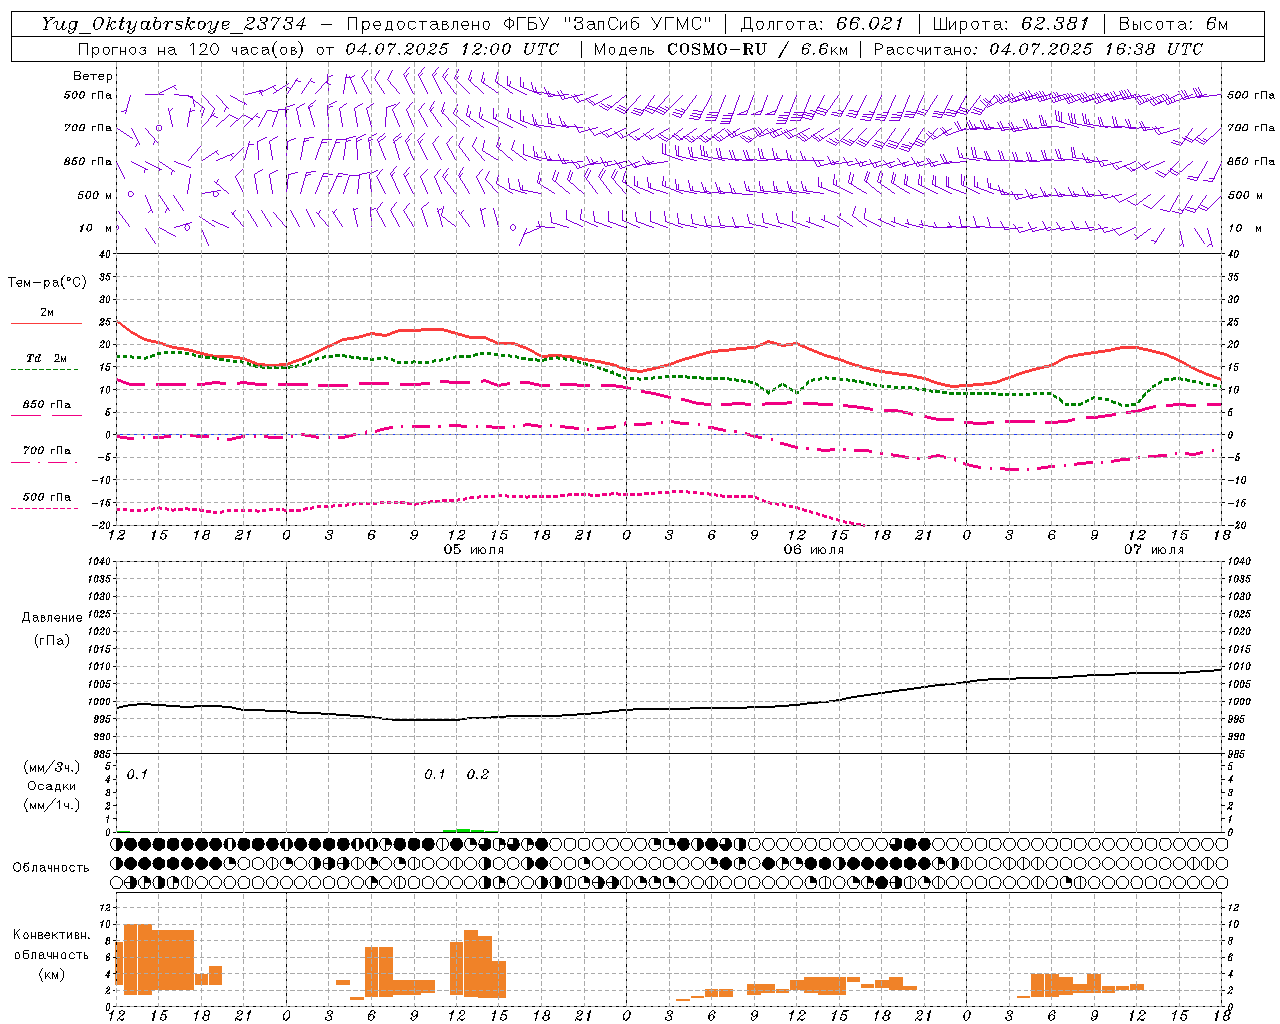The image size is (1280, 1024).
Task: Click the Рассчитано: 04.07.2025 16:38 UTC text
Action: (x=1038, y=49)
